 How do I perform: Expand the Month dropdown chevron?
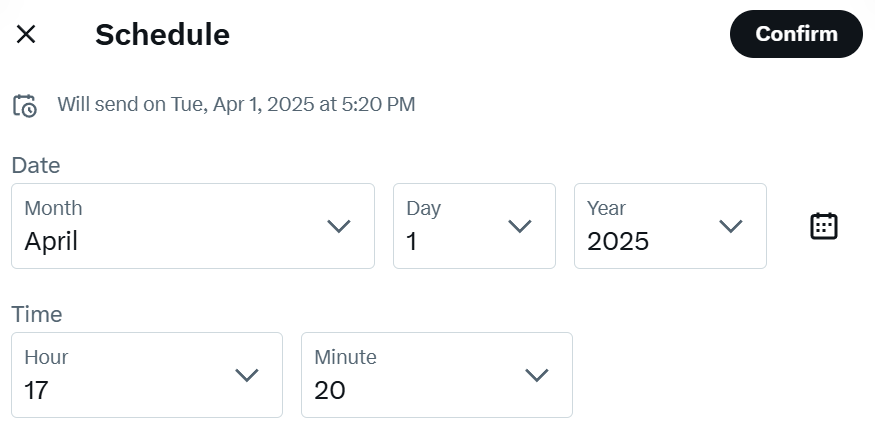pyautogui.click(x=339, y=226)
